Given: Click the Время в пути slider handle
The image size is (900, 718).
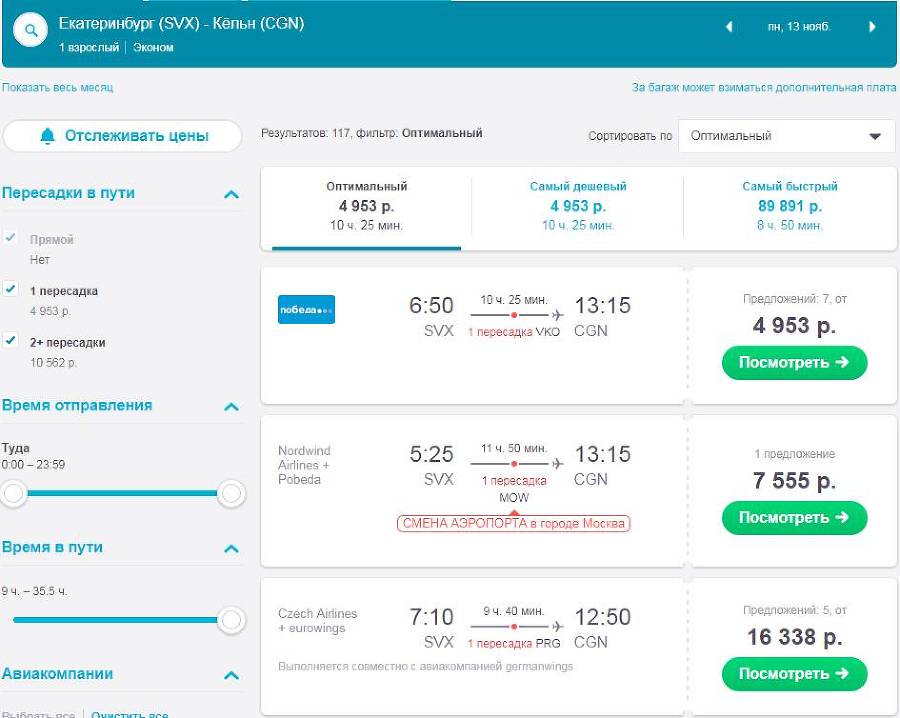Looking at the screenshot, I should point(231,621).
